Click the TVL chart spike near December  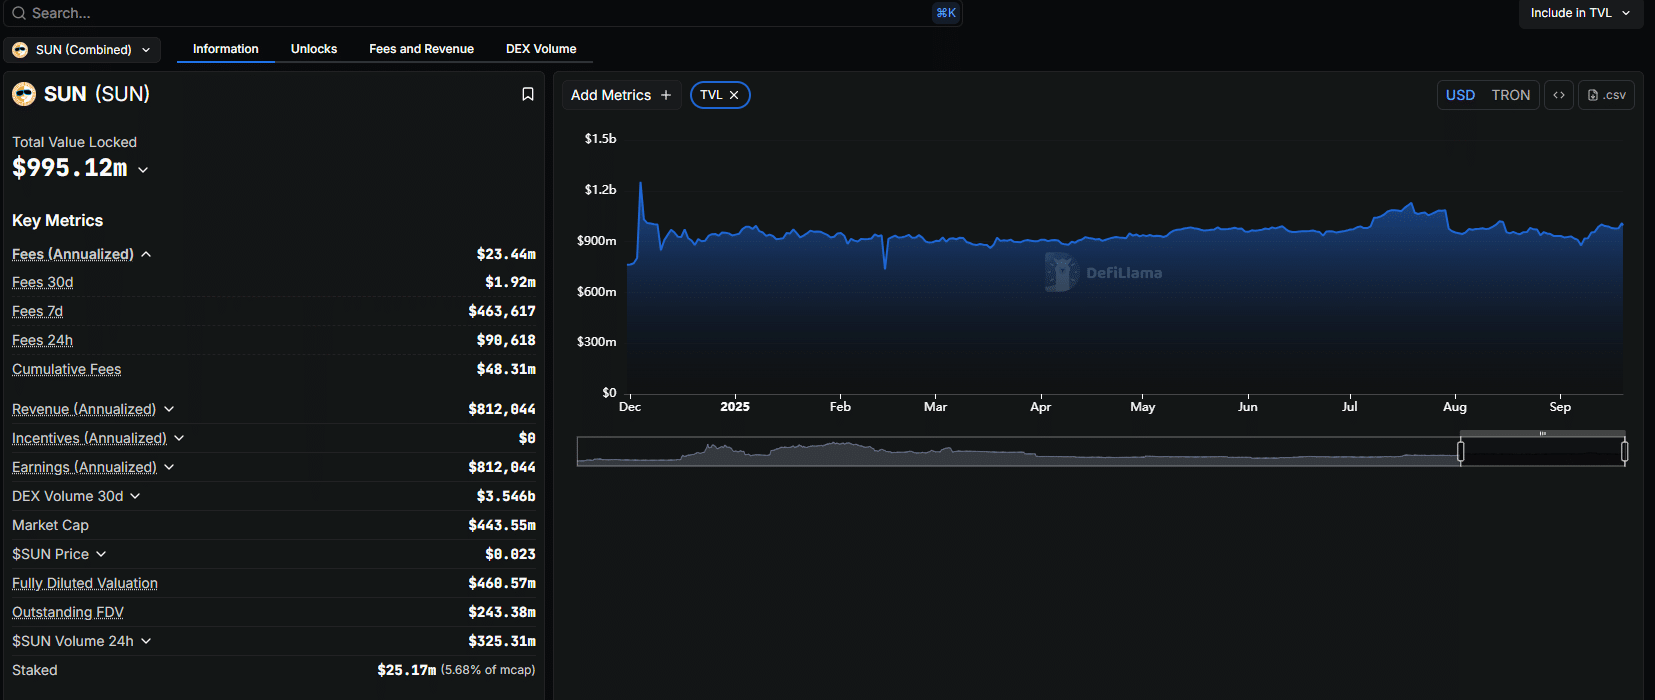pyautogui.click(x=640, y=184)
